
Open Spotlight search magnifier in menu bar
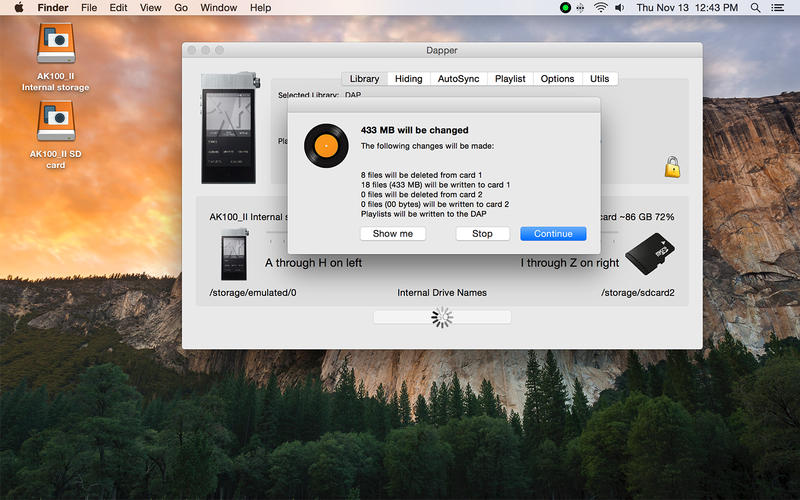tap(756, 8)
